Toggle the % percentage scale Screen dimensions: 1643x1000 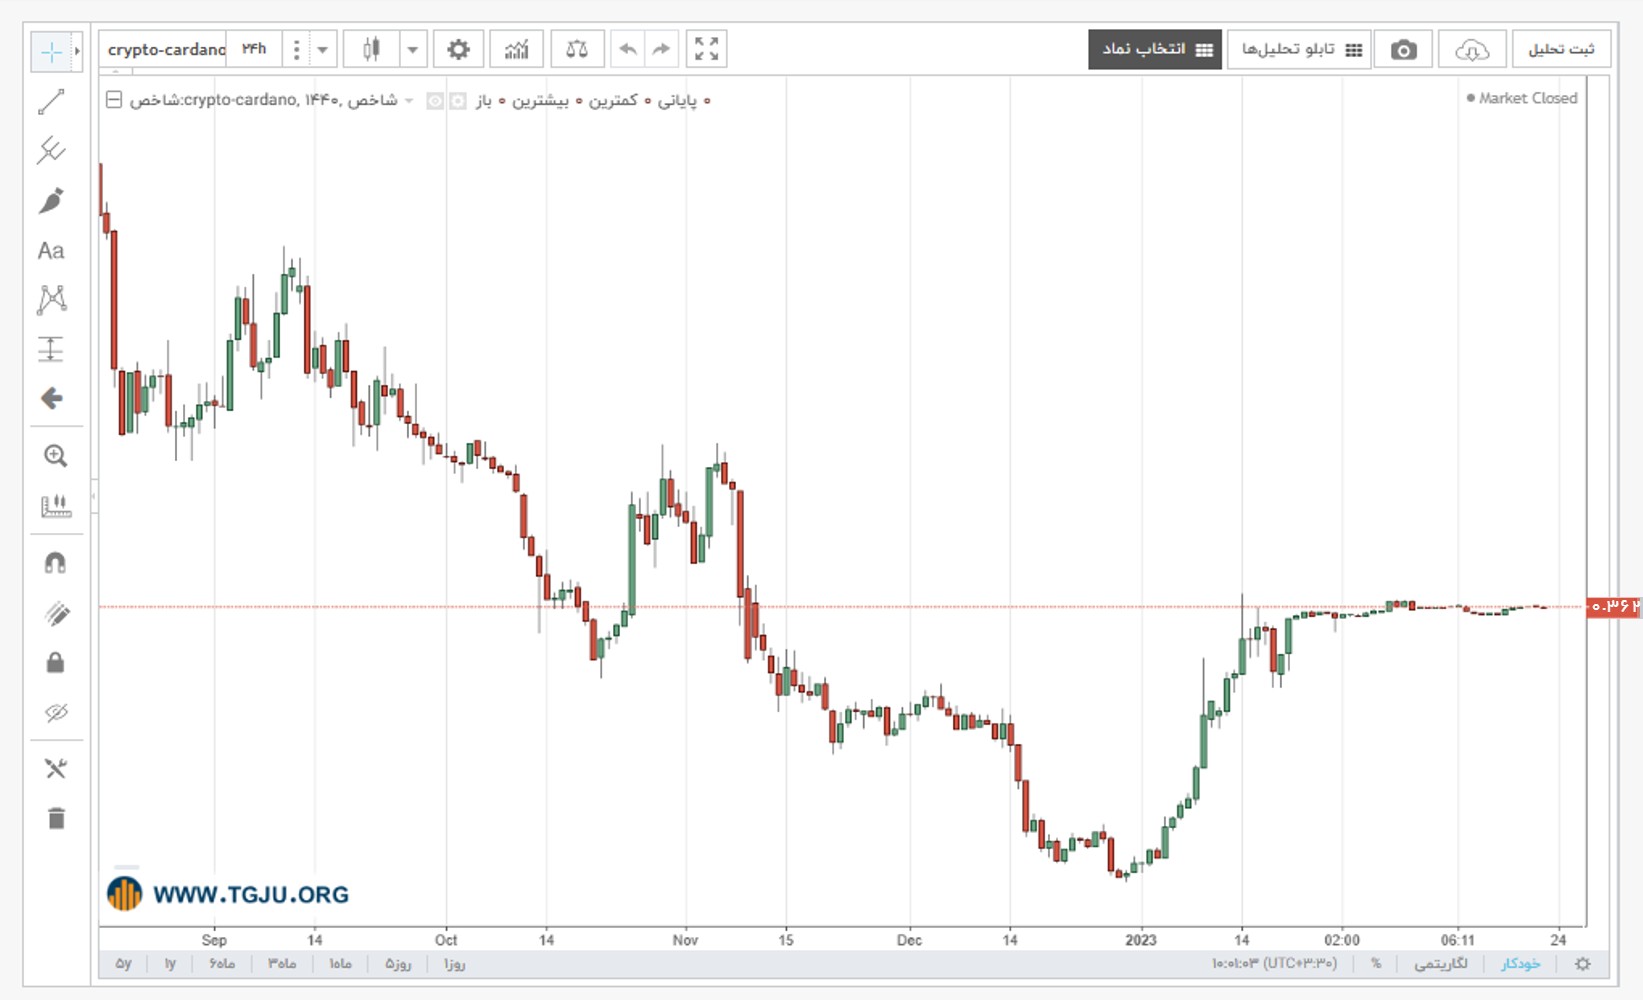[x=1376, y=964]
